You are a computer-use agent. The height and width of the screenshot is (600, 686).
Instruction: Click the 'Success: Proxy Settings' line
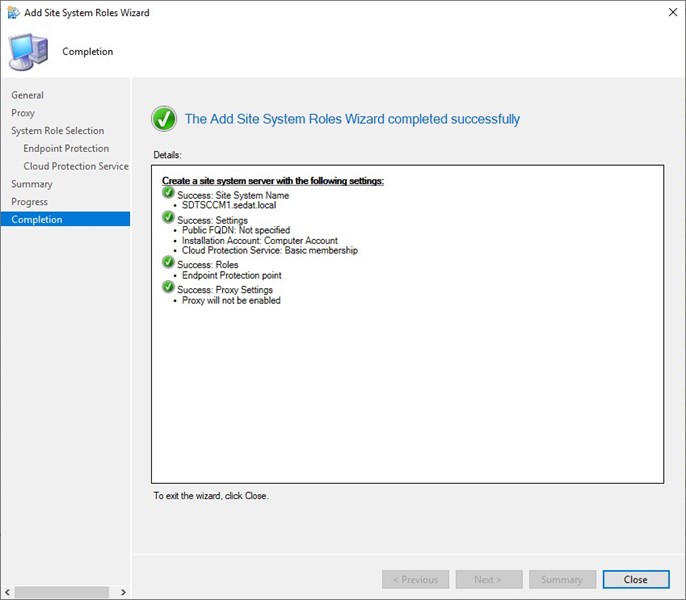pos(225,290)
